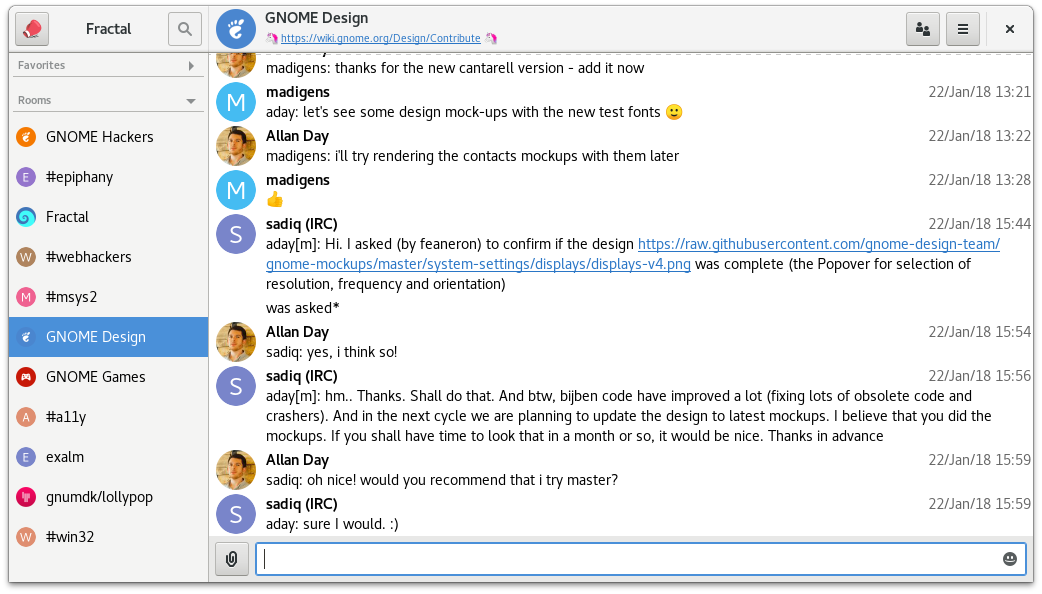Image resolution: width=1042 pixels, height=594 pixels.
Task: Switch to the #a11y room
Action: (108, 417)
